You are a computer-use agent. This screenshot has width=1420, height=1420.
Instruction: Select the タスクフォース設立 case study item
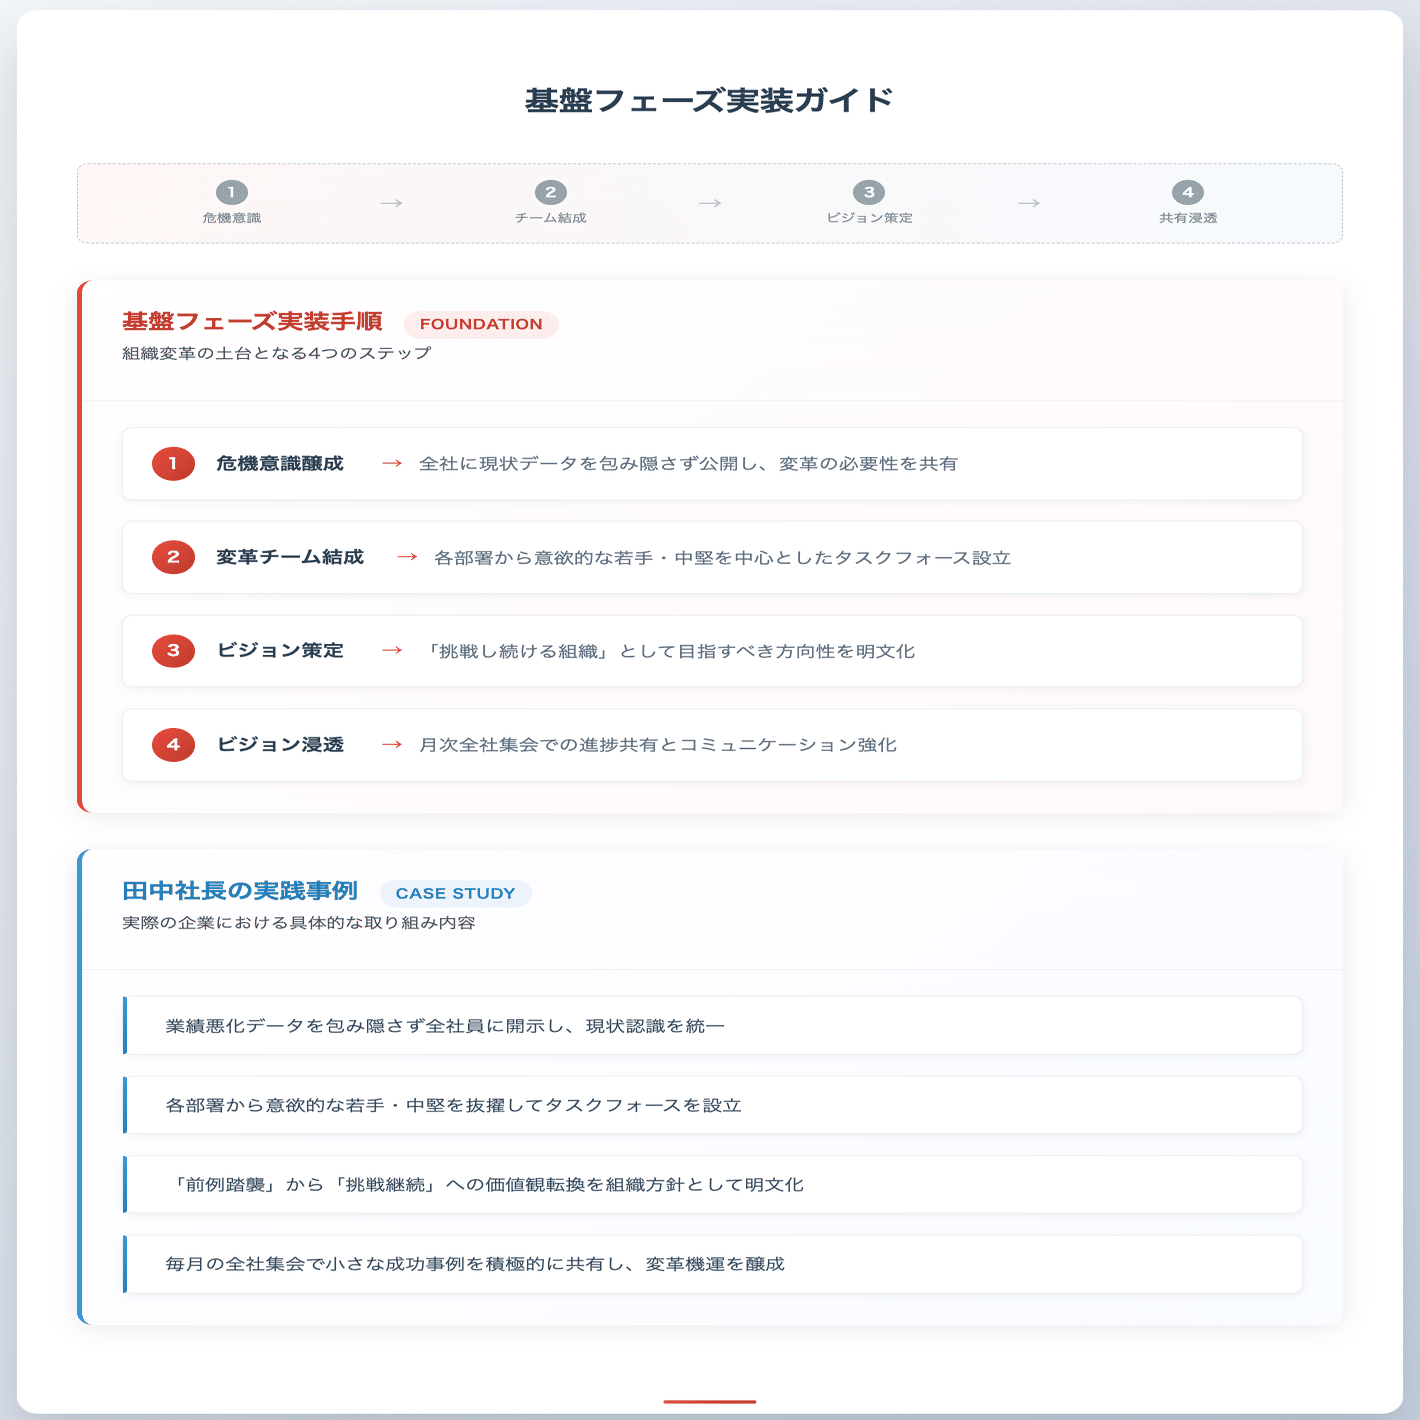[710, 1105]
